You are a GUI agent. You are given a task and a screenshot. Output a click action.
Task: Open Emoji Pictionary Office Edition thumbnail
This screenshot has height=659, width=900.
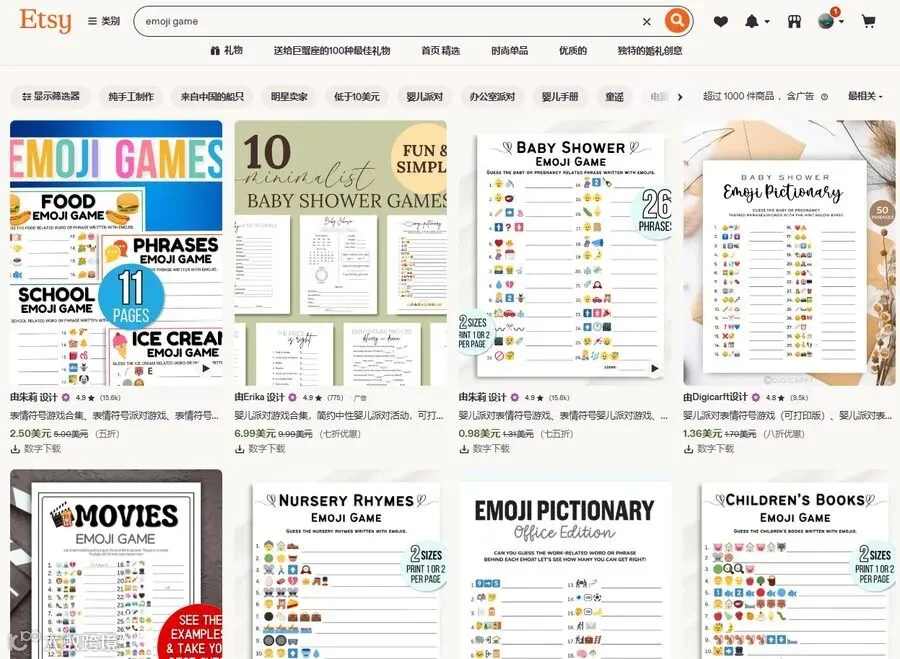point(565,564)
